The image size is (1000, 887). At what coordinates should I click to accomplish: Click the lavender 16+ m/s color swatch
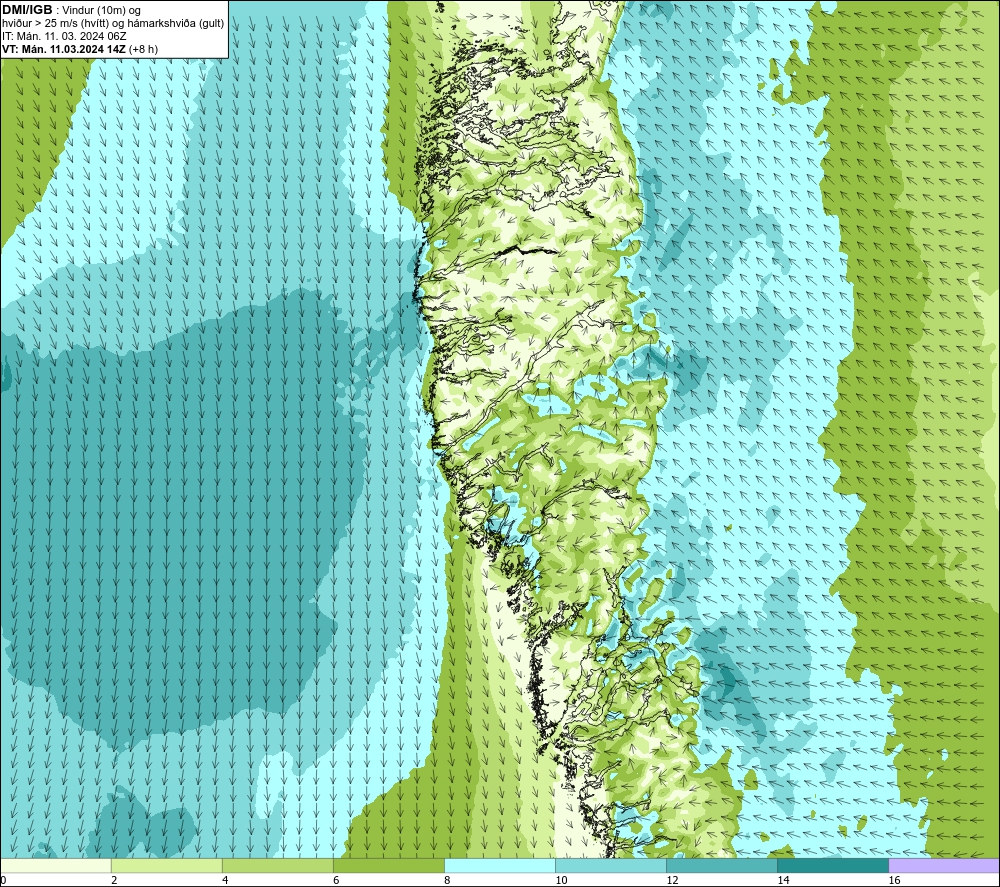tap(943, 865)
